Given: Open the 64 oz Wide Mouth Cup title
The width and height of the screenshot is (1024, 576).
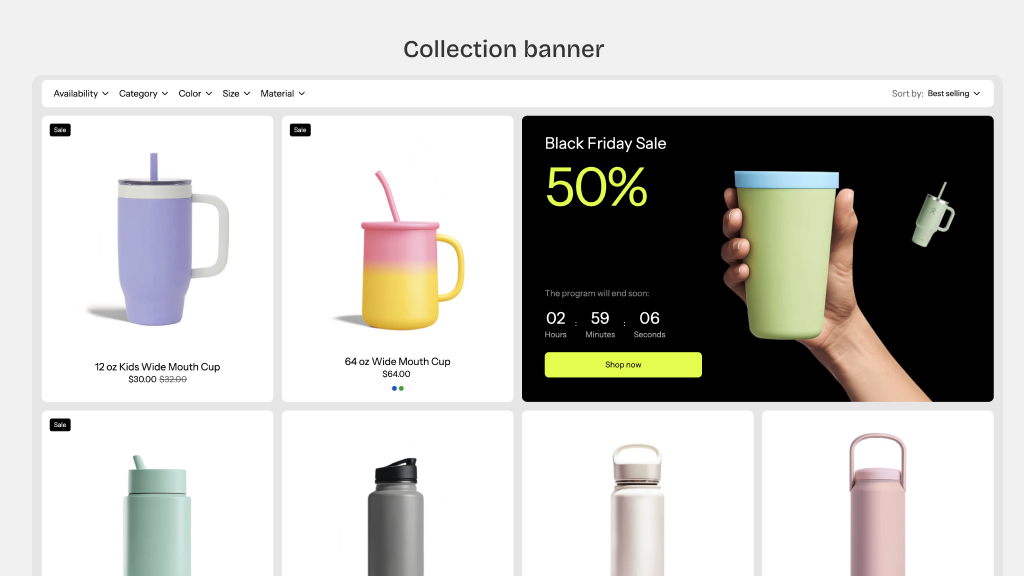Looking at the screenshot, I should [x=397, y=361].
